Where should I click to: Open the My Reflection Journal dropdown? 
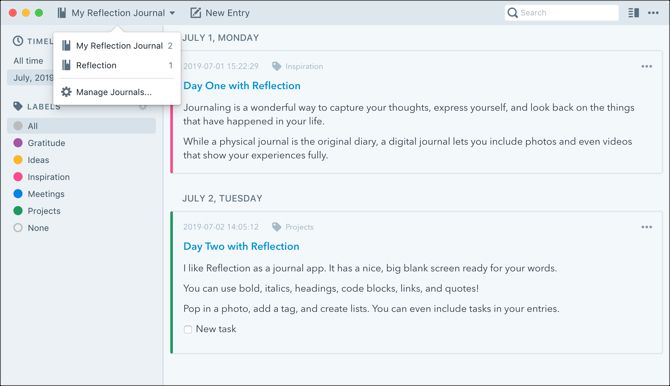click(x=116, y=13)
